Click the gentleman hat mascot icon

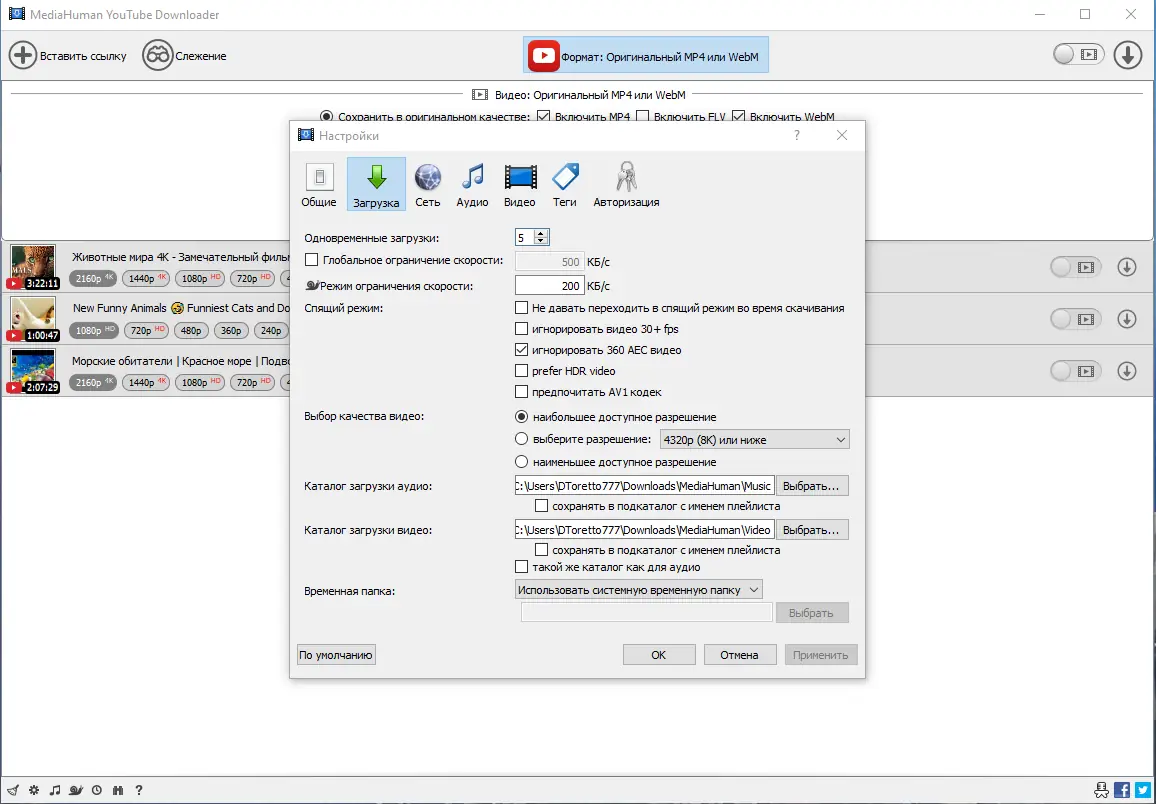[1101, 790]
